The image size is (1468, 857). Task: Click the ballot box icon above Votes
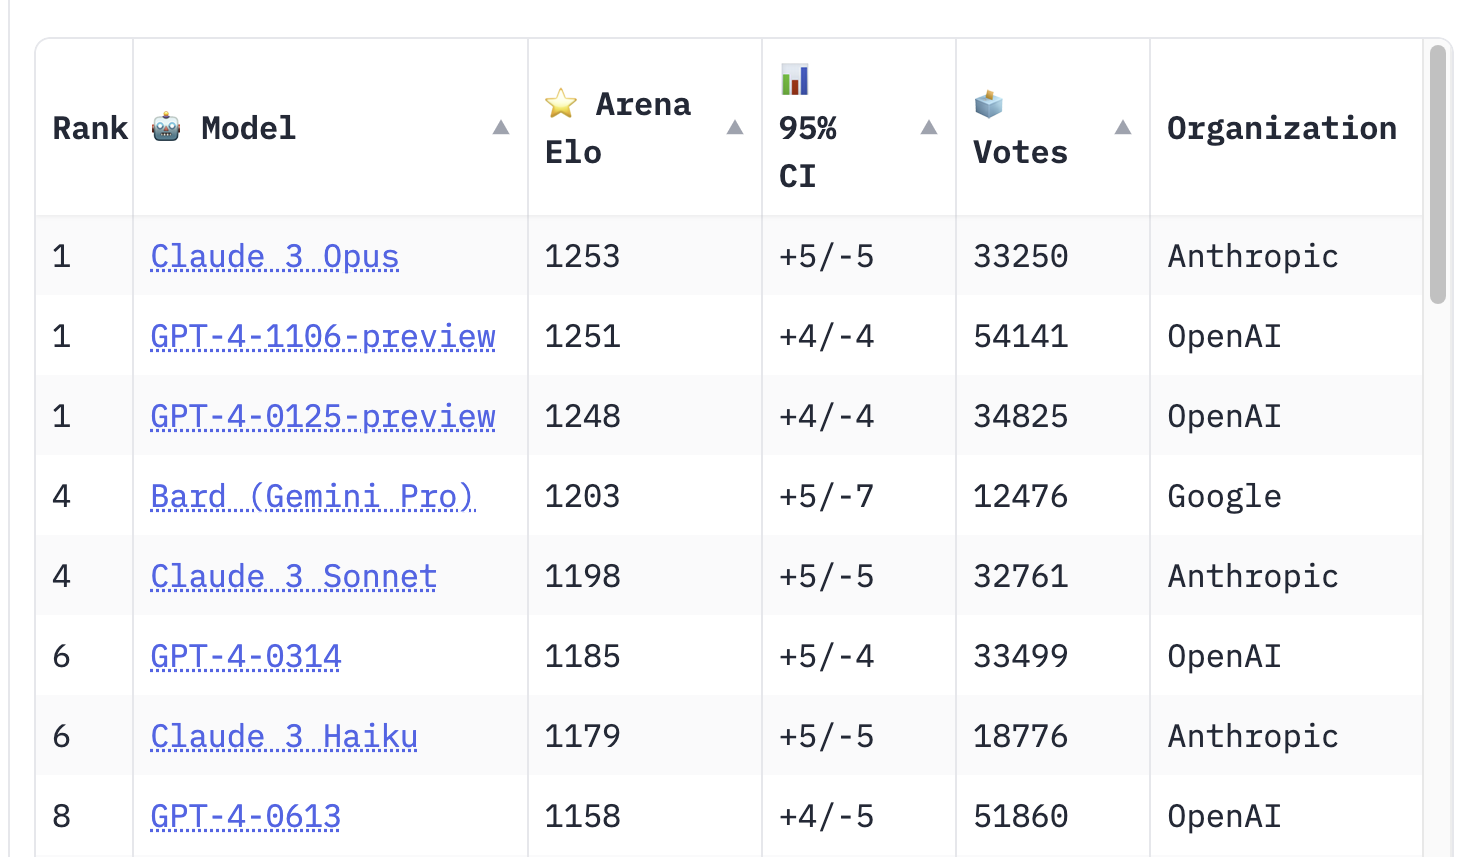coord(988,103)
